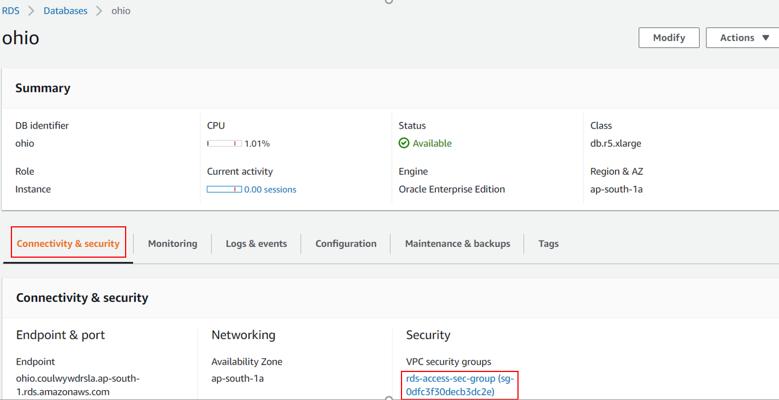Select the Connectivity & security tab
The width and height of the screenshot is (779, 400).
68,243
